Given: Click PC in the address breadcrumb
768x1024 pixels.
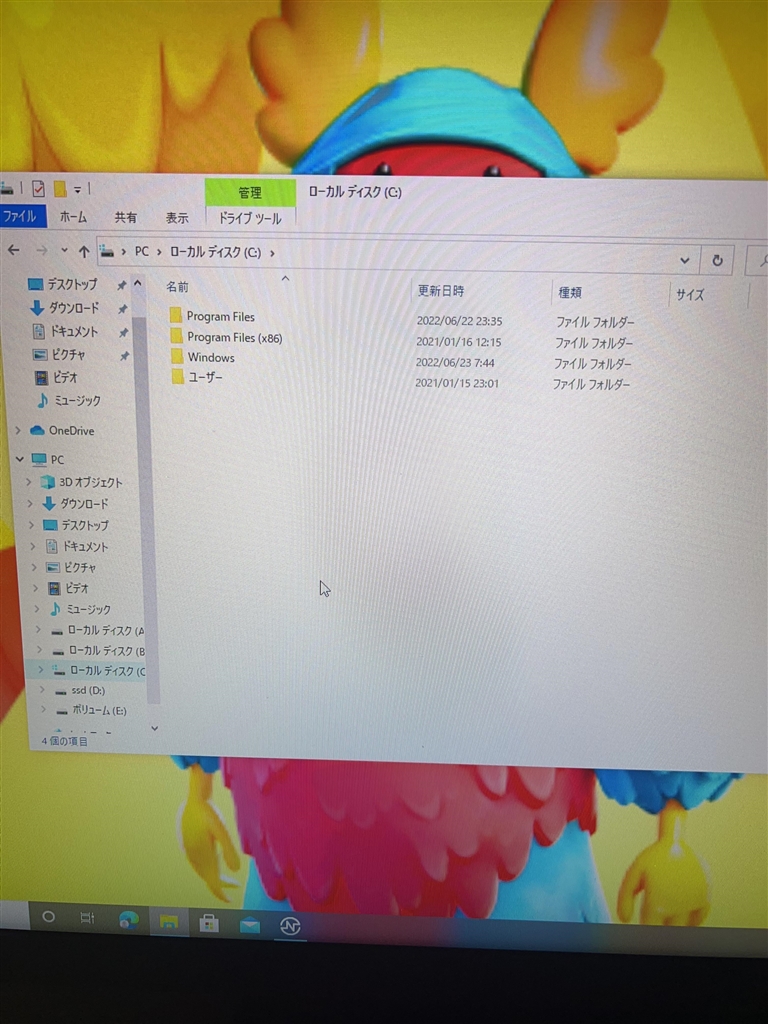Looking at the screenshot, I should (142, 251).
